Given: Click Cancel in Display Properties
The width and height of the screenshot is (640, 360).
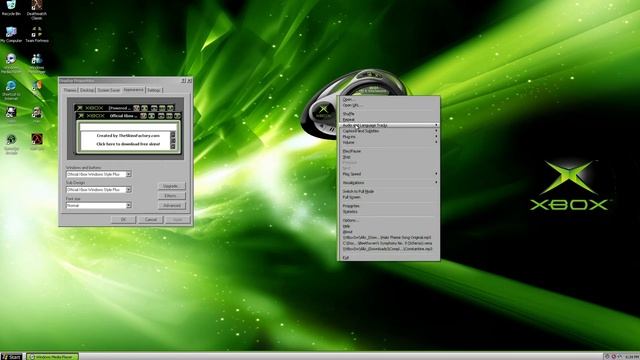Looking at the screenshot, I should (151, 220).
